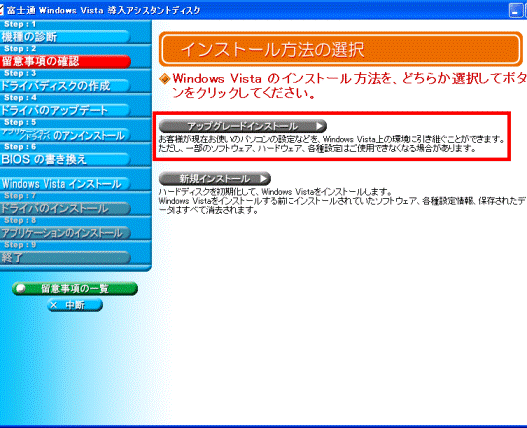
Task: Click the アップグレードインストール button
Action: click(243, 126)
